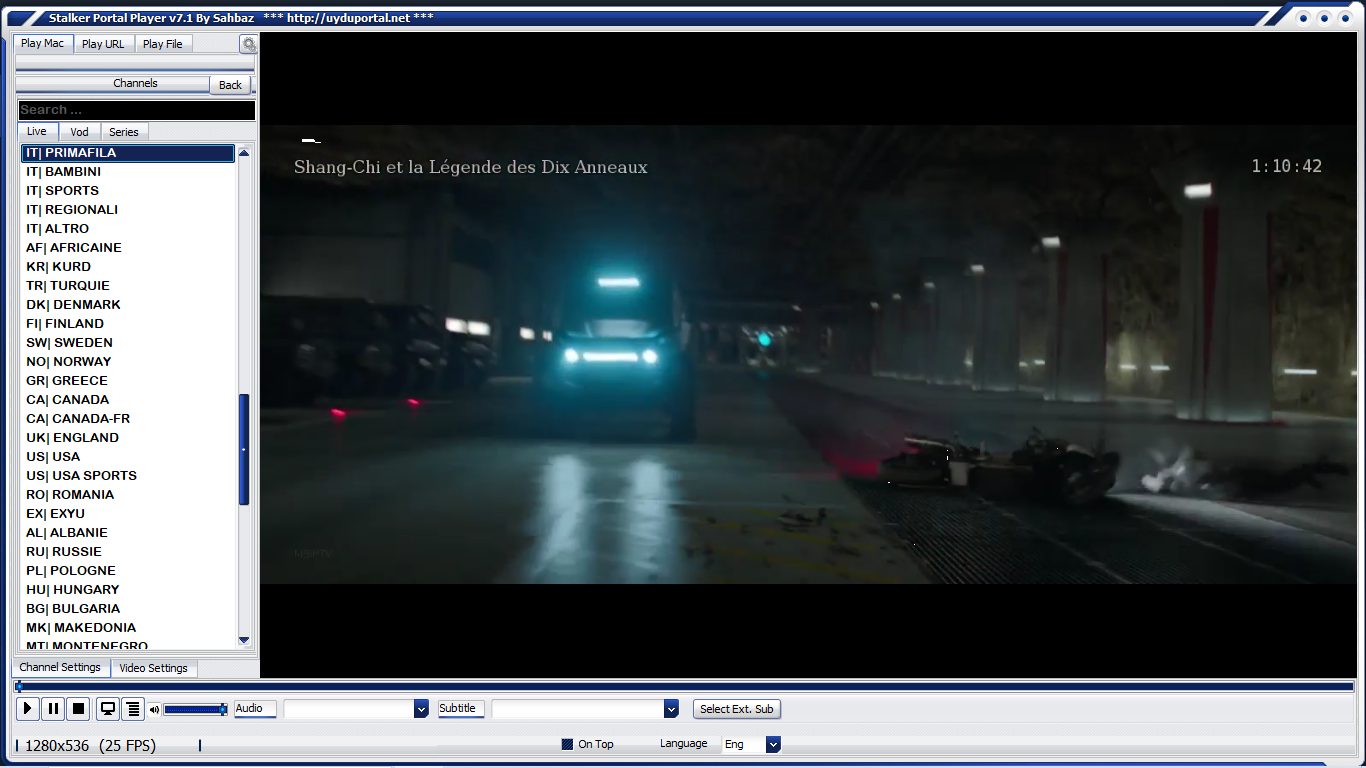Stop the video playback
The image size is (1366, 768).
tap(79, 709)
